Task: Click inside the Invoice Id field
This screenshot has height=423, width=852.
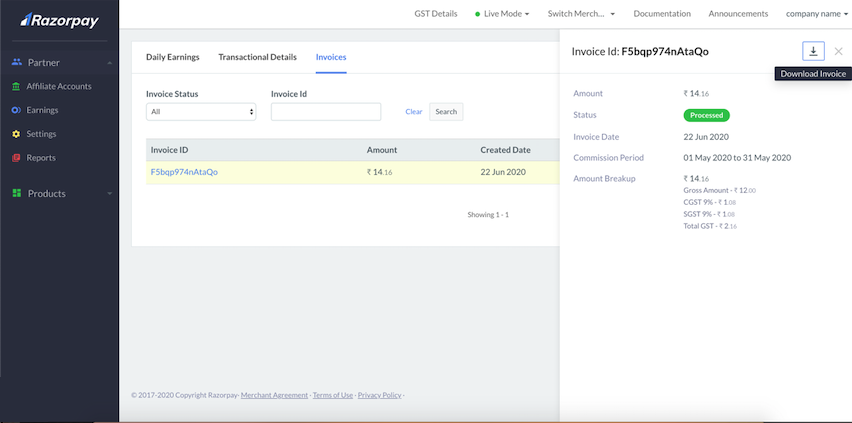Action: (325, 112)
